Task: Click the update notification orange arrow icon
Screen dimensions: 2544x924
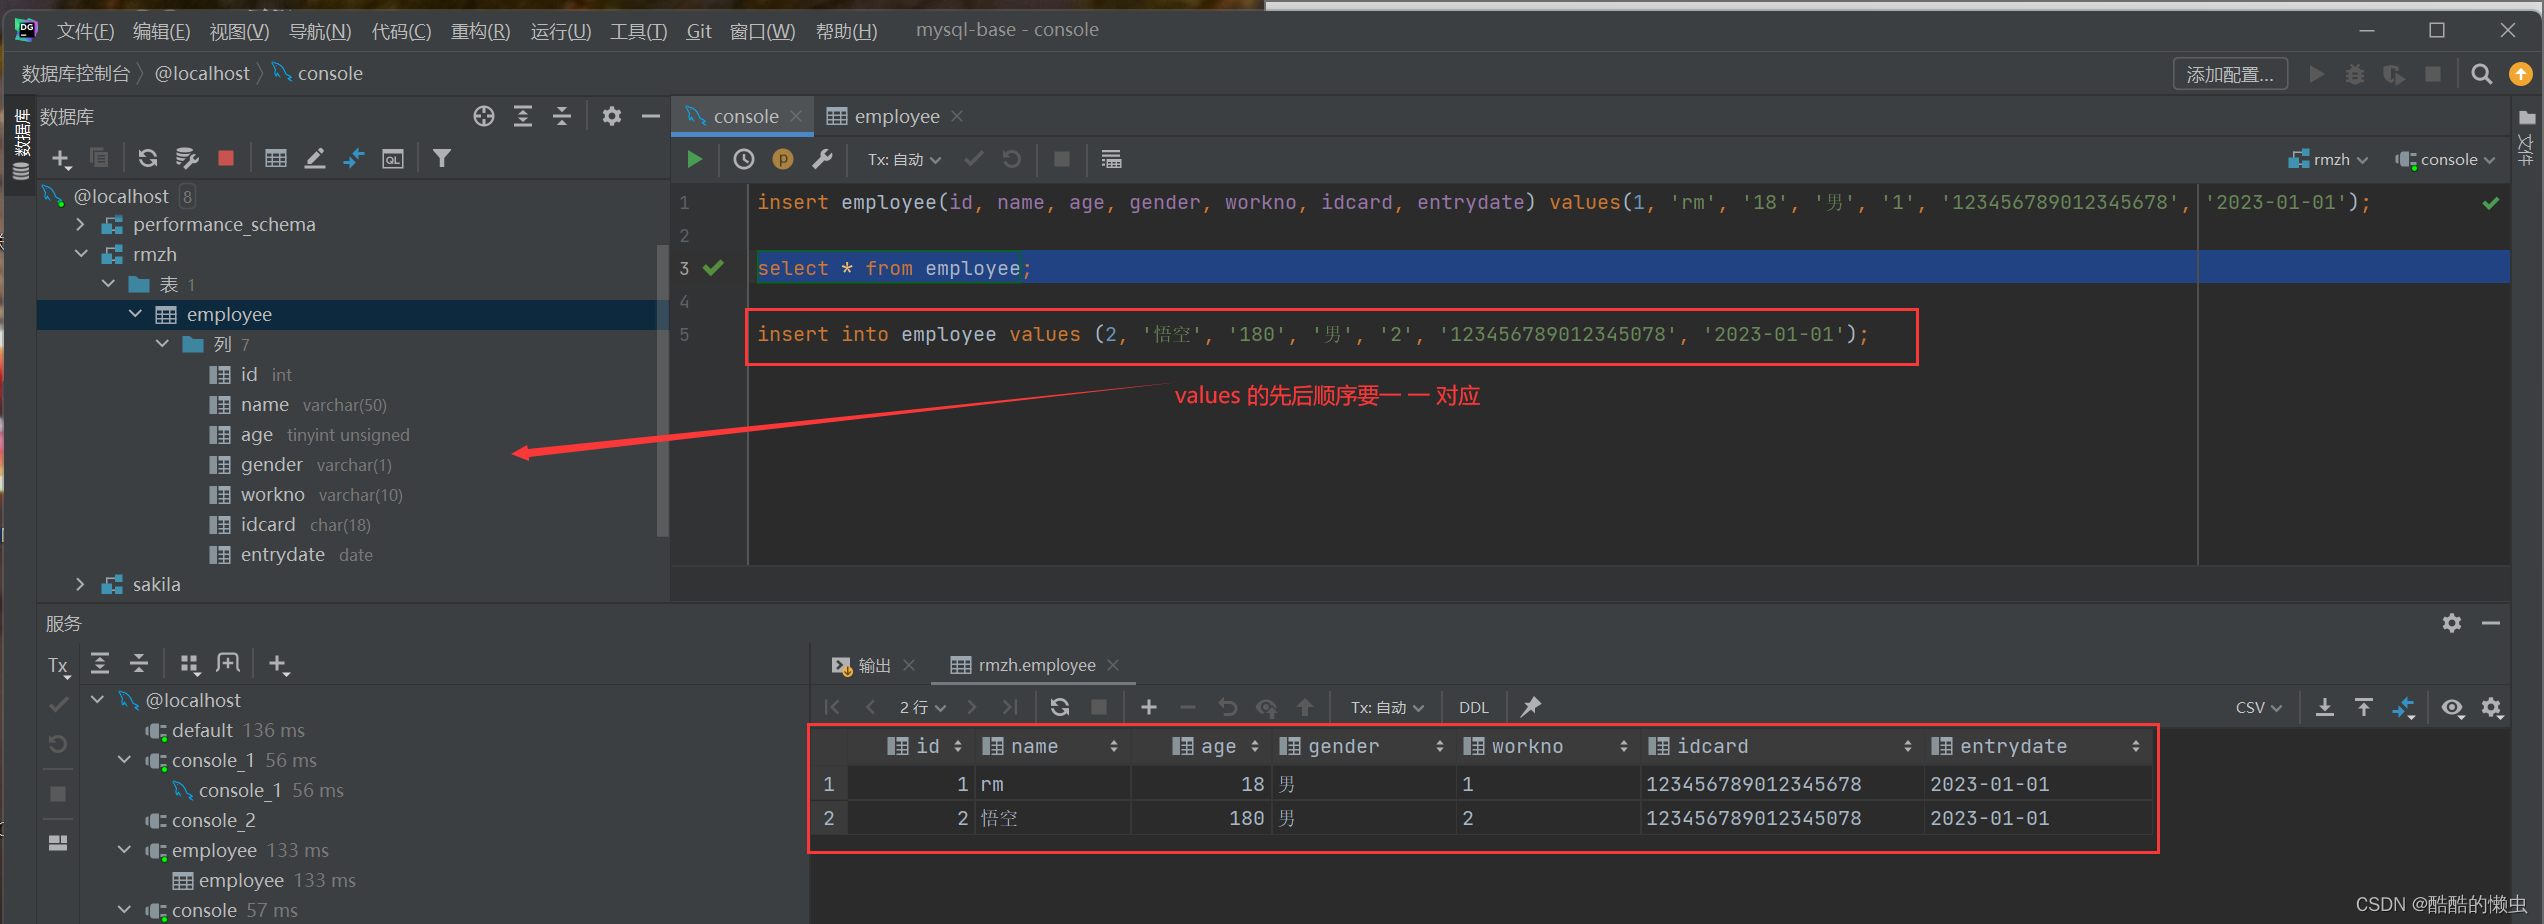Action: click(2521, 74)
